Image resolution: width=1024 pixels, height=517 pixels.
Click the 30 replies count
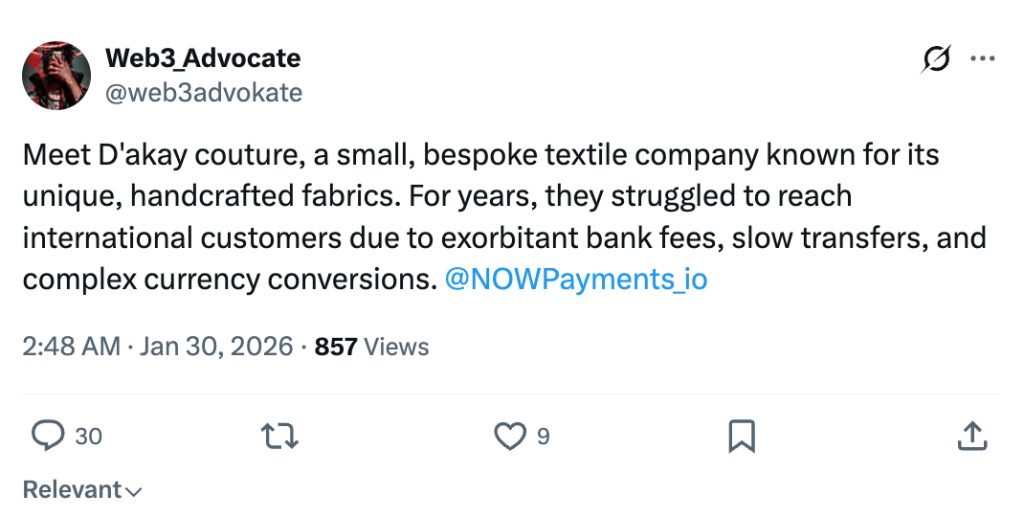tap(89, 437)
